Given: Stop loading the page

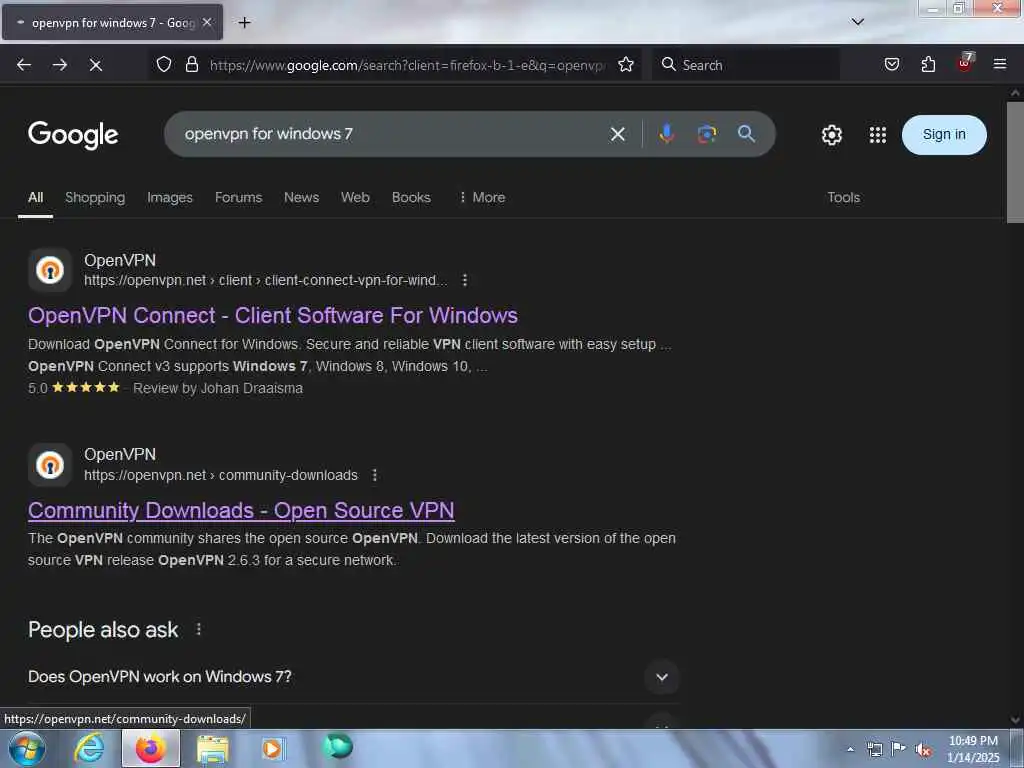Looking at the screenshot, I should click(95, 65).
